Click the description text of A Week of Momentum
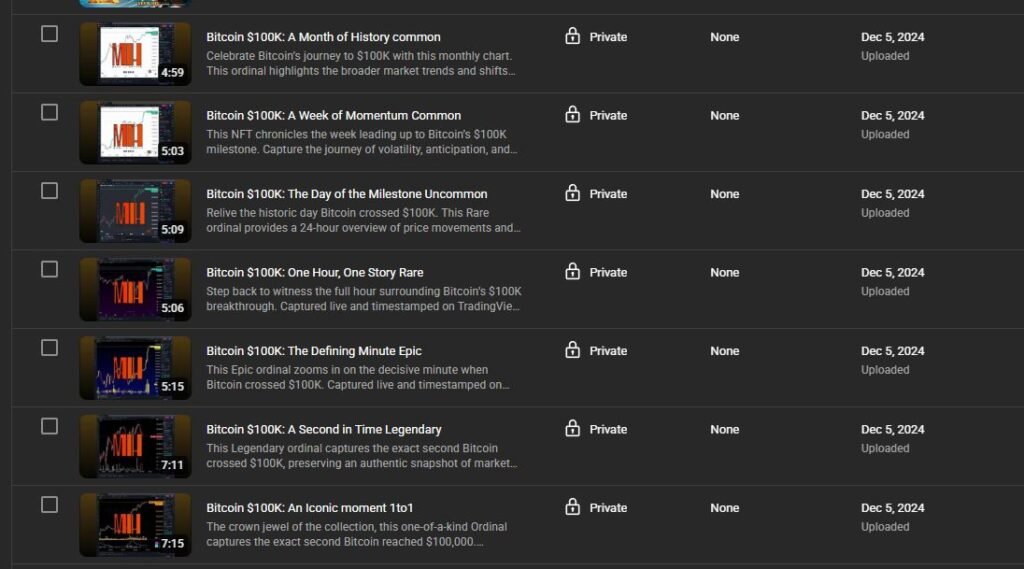Screen dimensions: 1024x569 point(362,142)
